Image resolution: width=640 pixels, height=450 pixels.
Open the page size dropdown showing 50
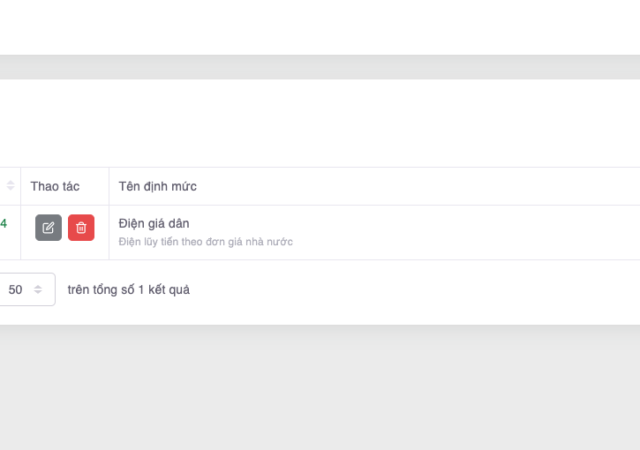pyautogui.click(x=26, y=290)
